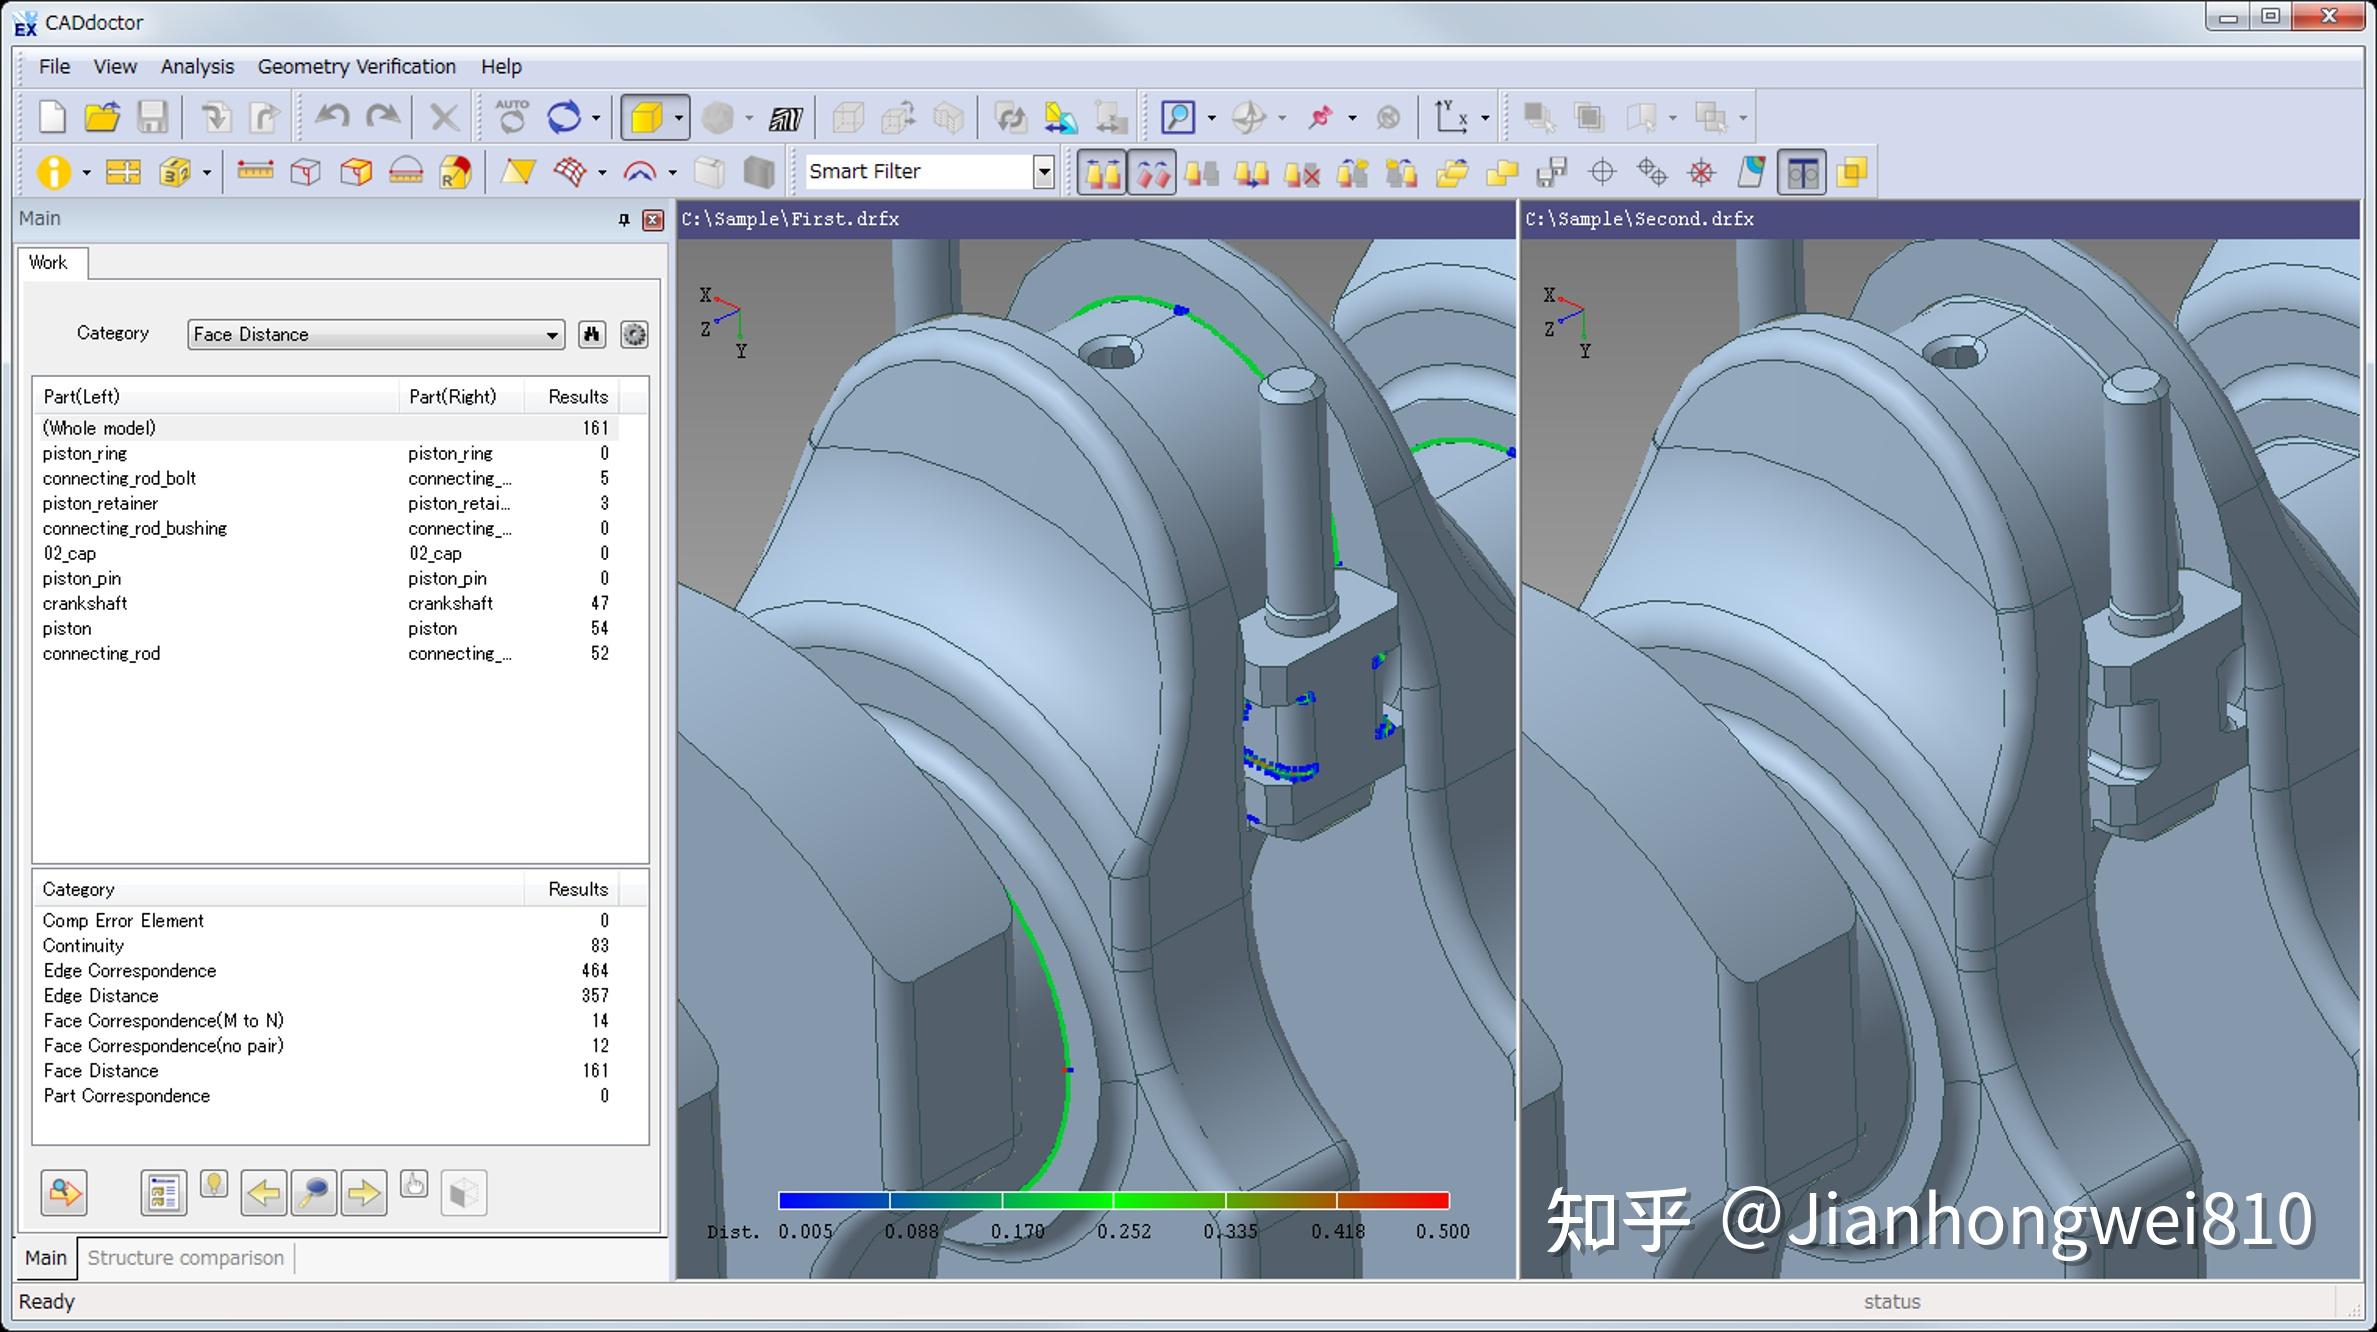
Task: Click the yellow right arrow next result button
Action: coord(363,1192)
